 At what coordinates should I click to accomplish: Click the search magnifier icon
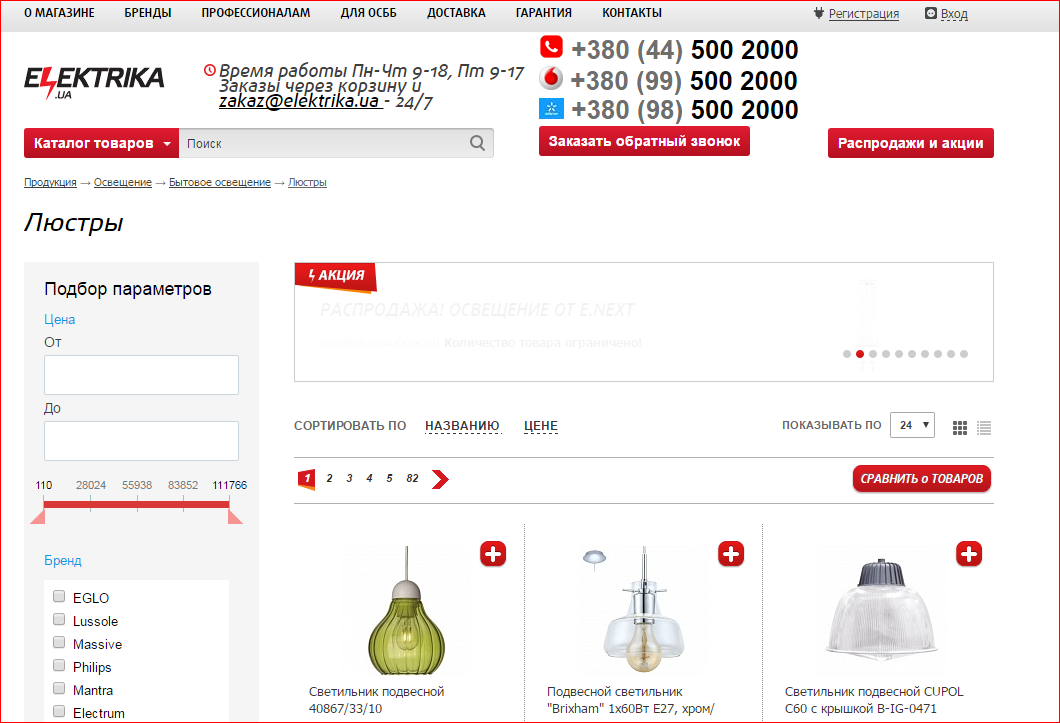tap(478, 143)
